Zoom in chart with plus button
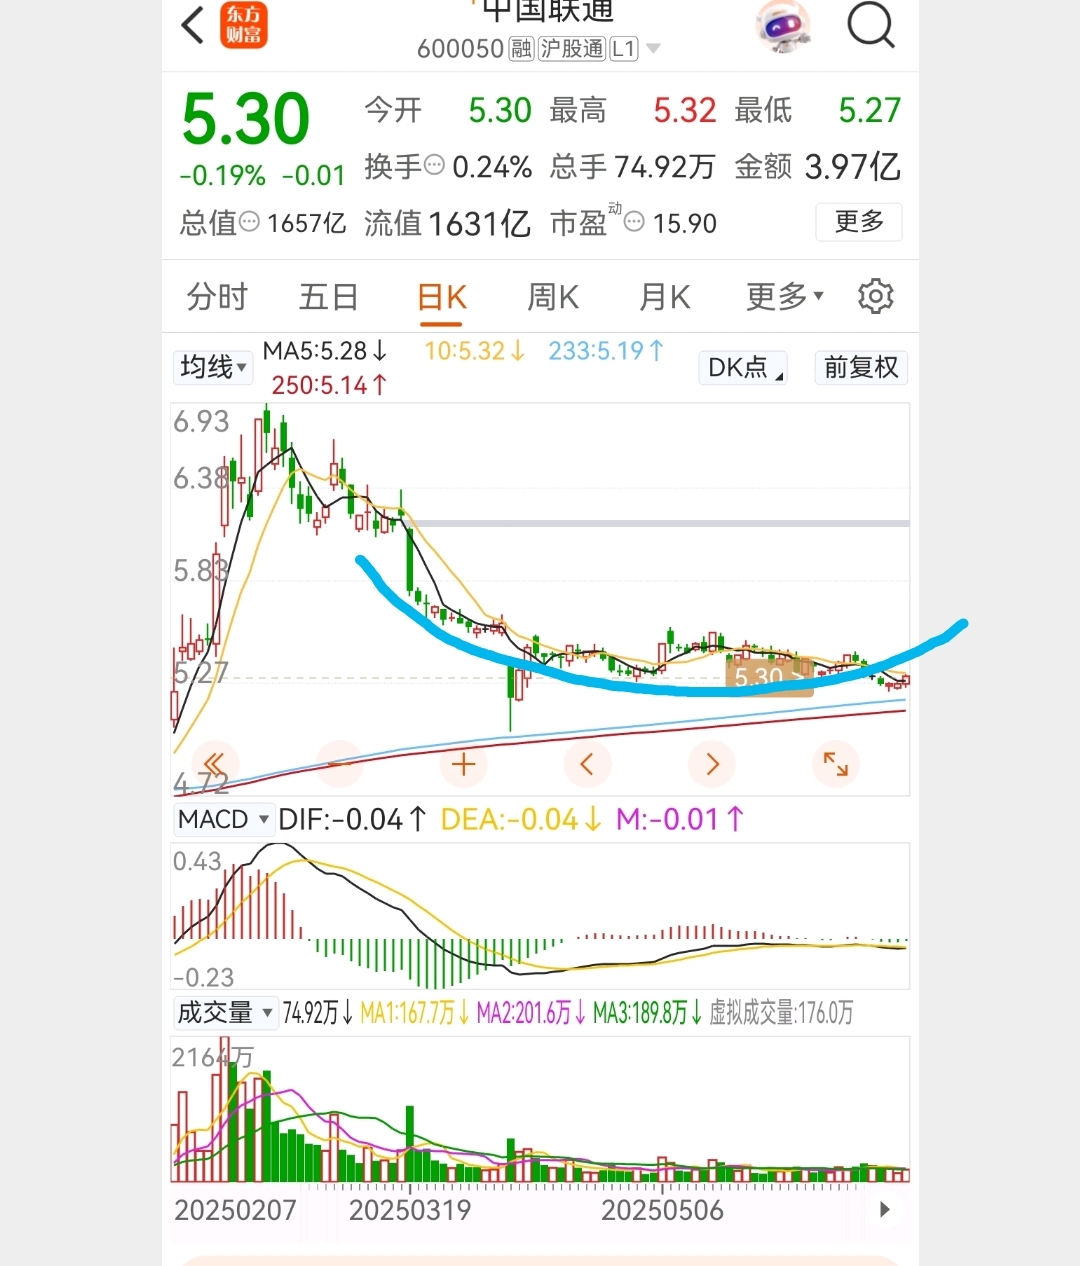The width and height of the screenshot is (1080, 1266). (x=463, y=765)
